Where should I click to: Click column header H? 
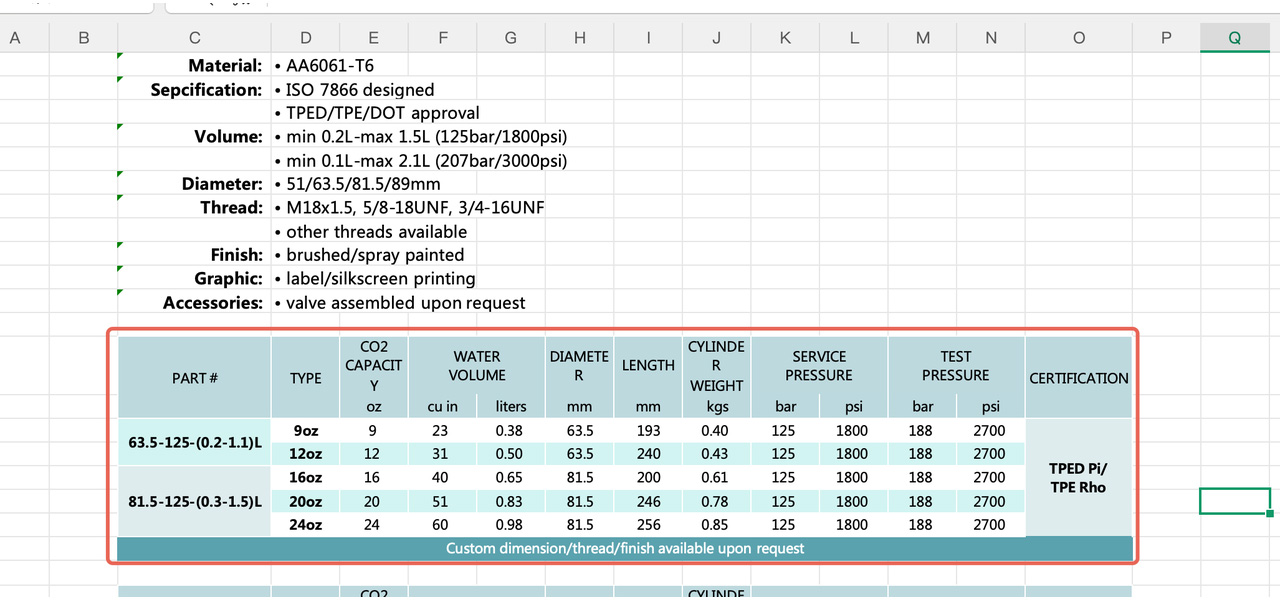click(x=580, y=38)
